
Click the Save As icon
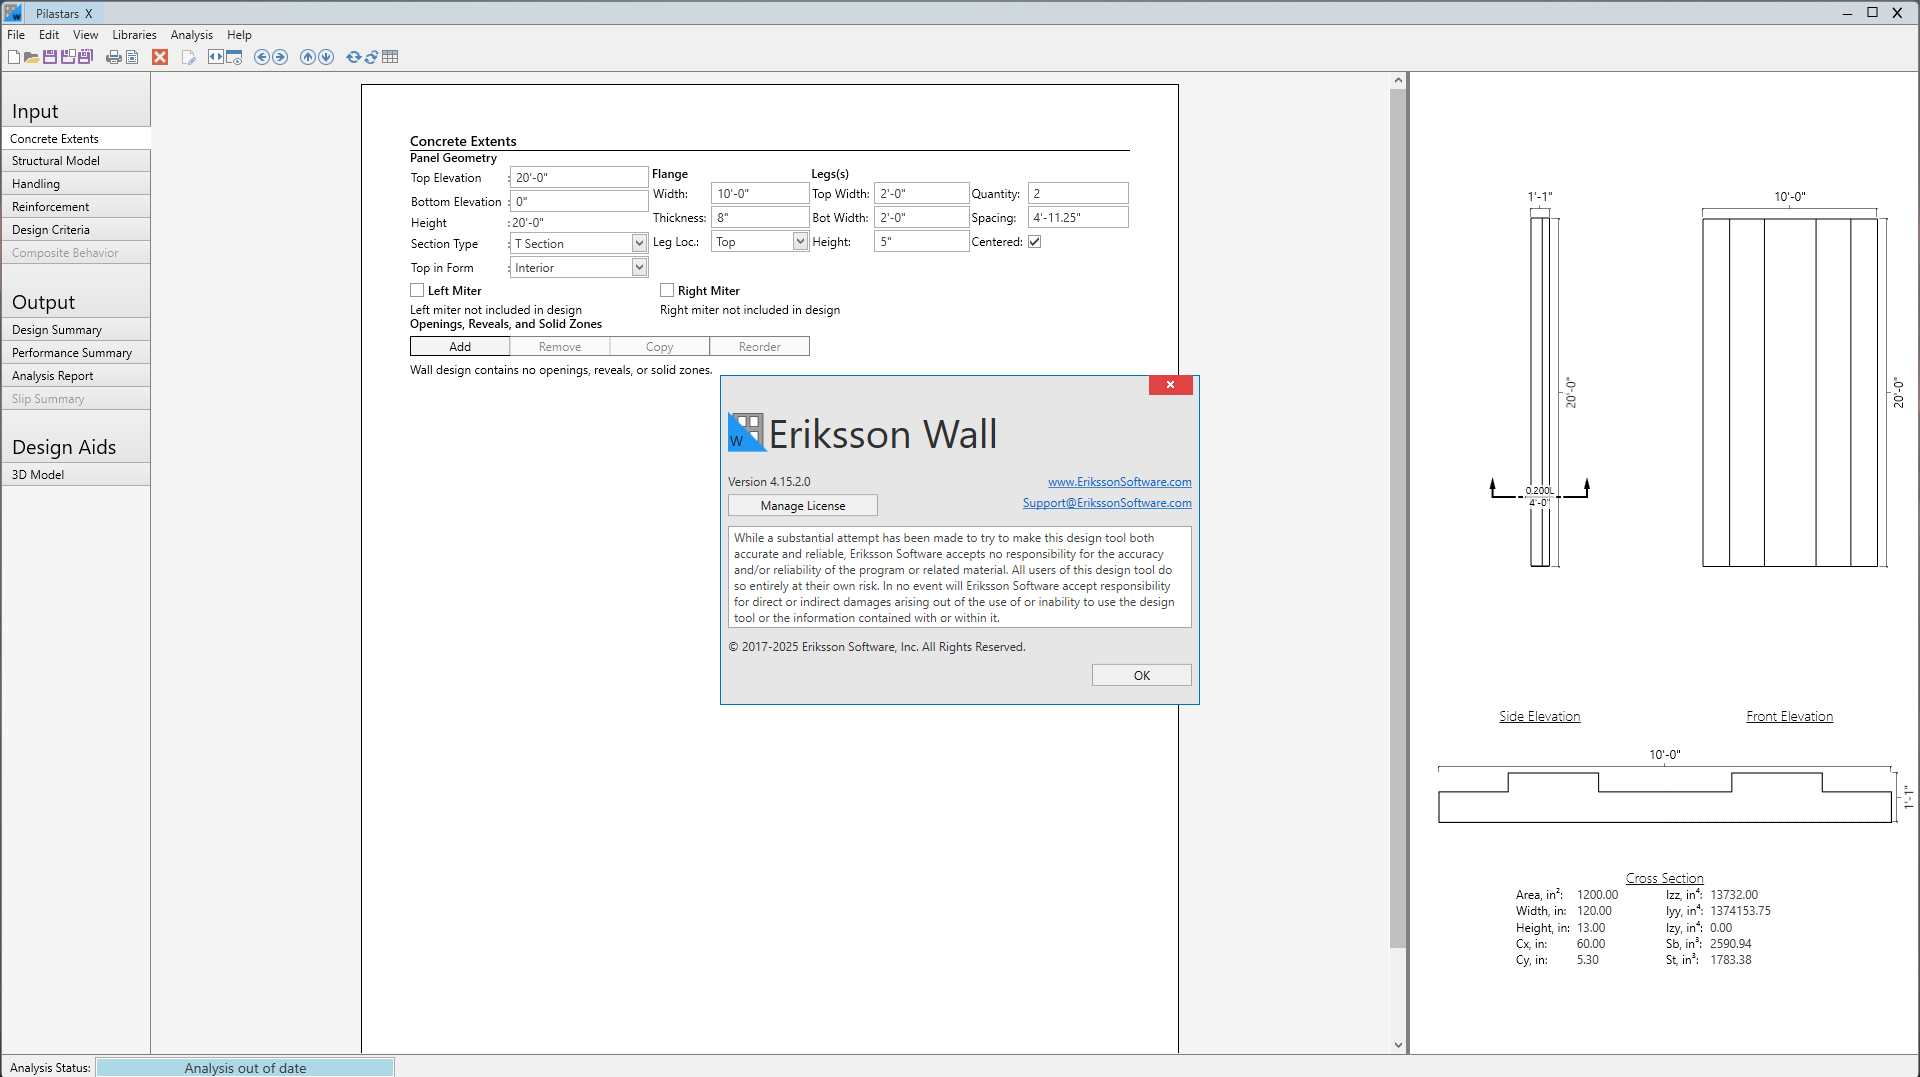pos(68,57)
